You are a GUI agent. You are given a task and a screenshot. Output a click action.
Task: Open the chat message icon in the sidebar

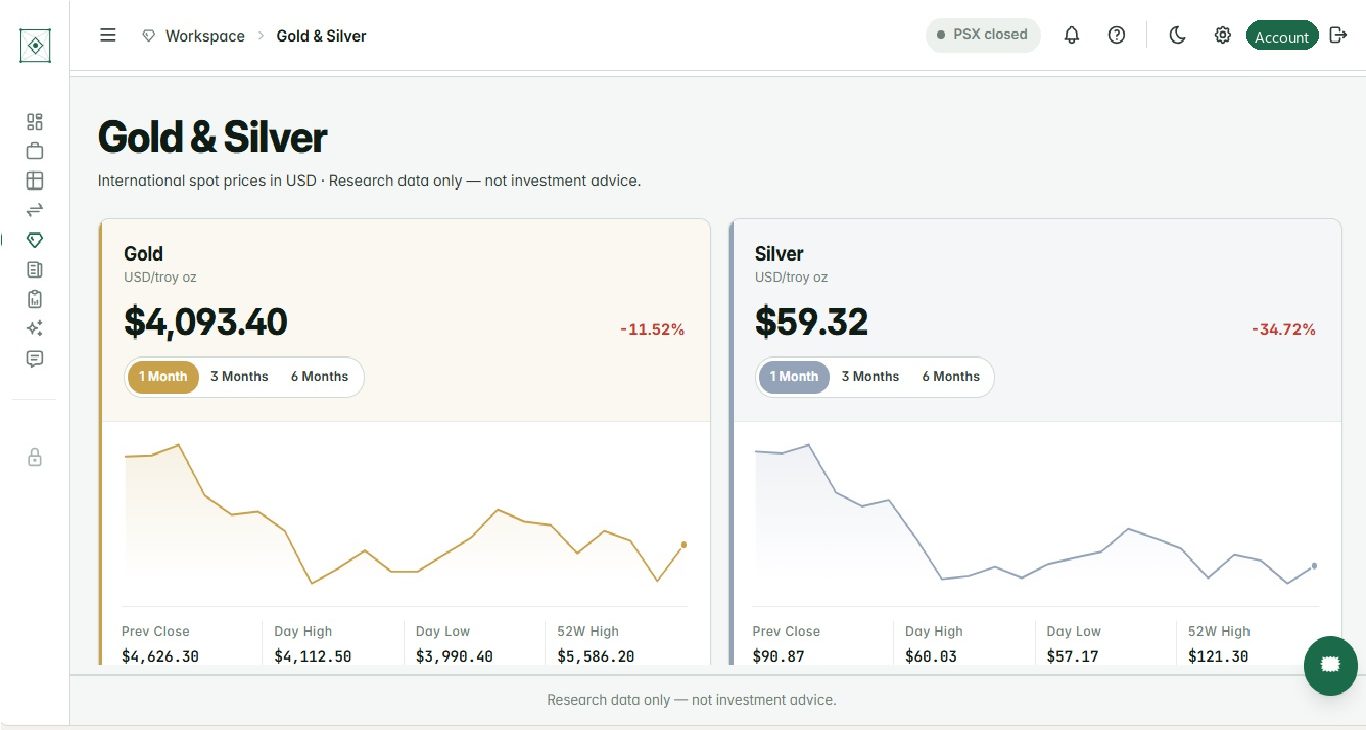tap(35, 358)
